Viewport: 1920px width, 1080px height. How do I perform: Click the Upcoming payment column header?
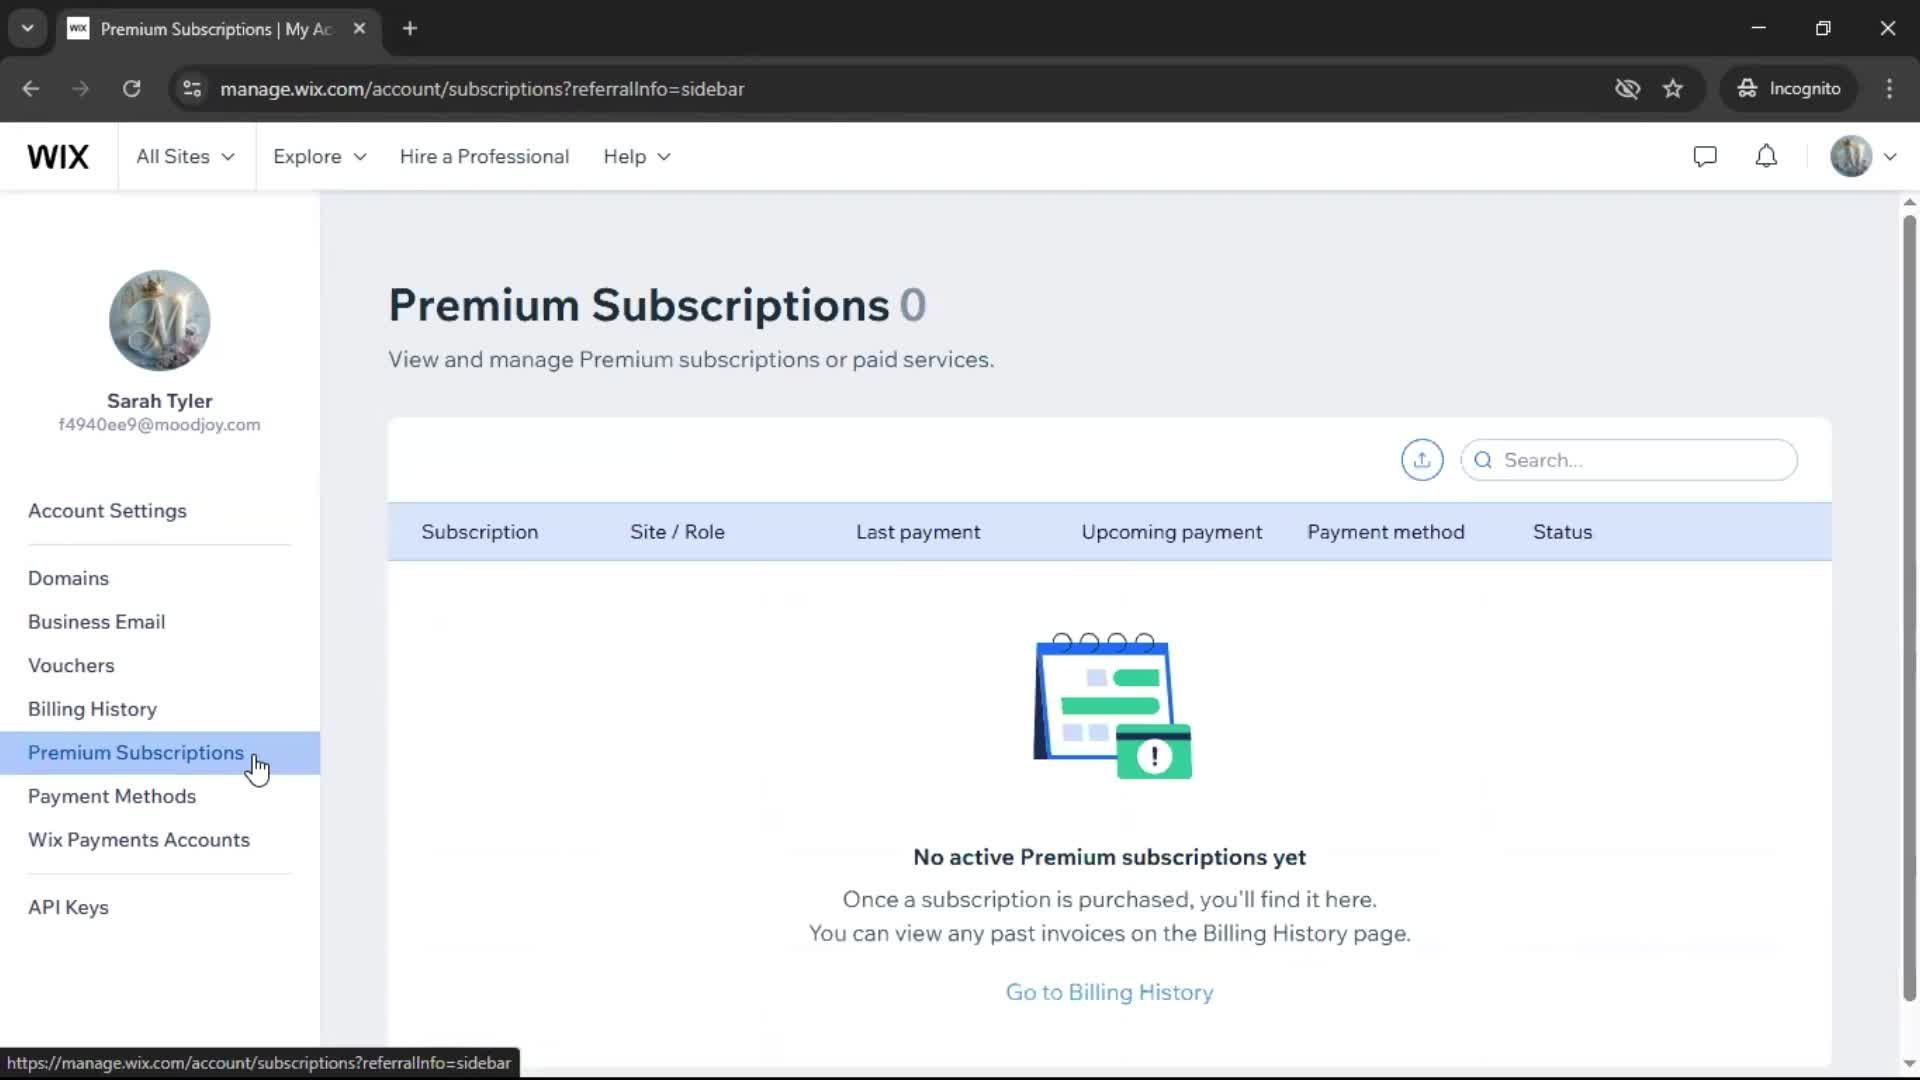tap(1171, 532)
